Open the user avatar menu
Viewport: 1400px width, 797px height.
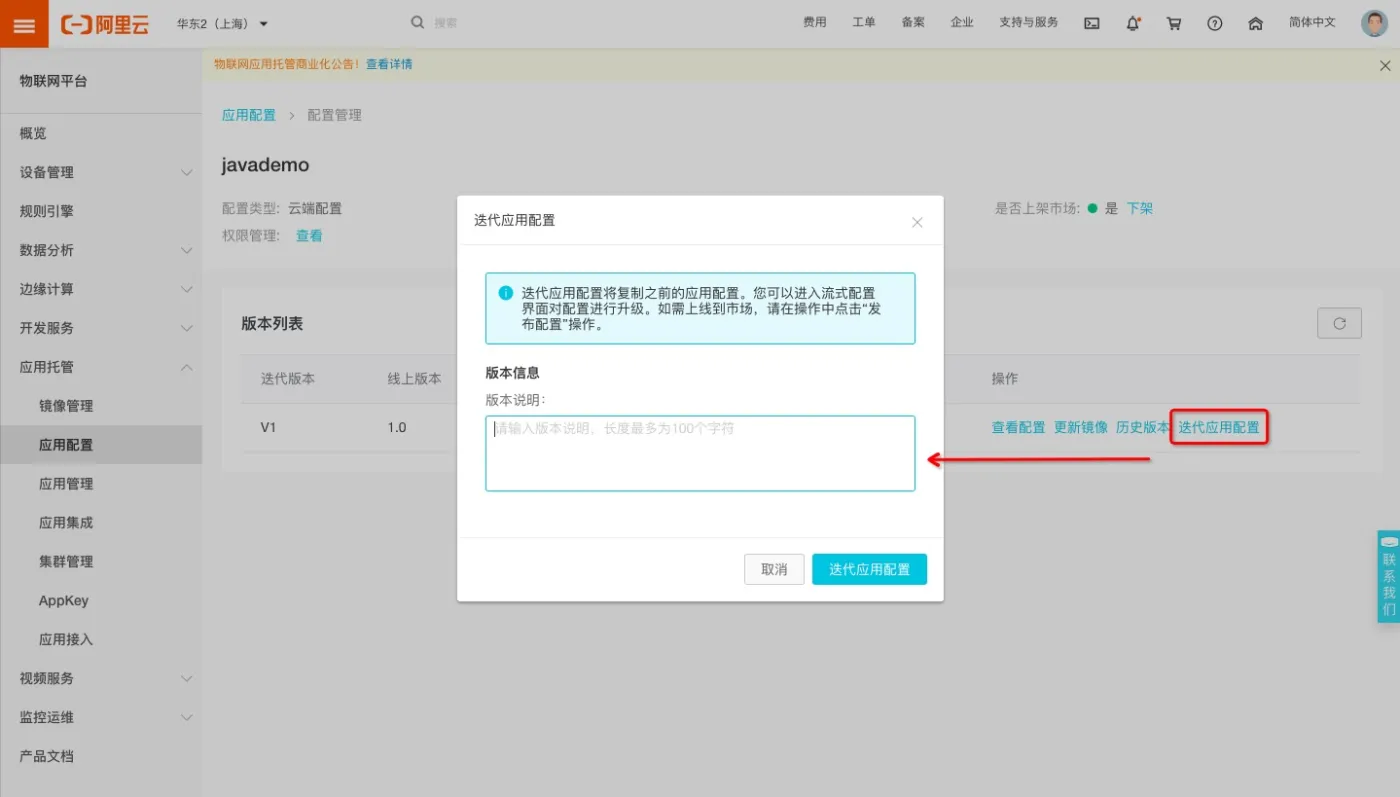point(1374,23)
